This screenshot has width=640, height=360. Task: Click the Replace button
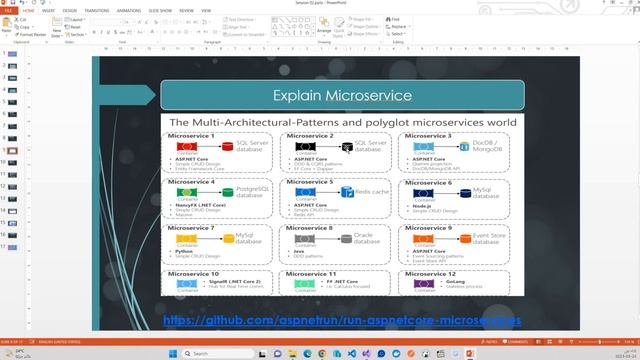click(x=398, y=27)
